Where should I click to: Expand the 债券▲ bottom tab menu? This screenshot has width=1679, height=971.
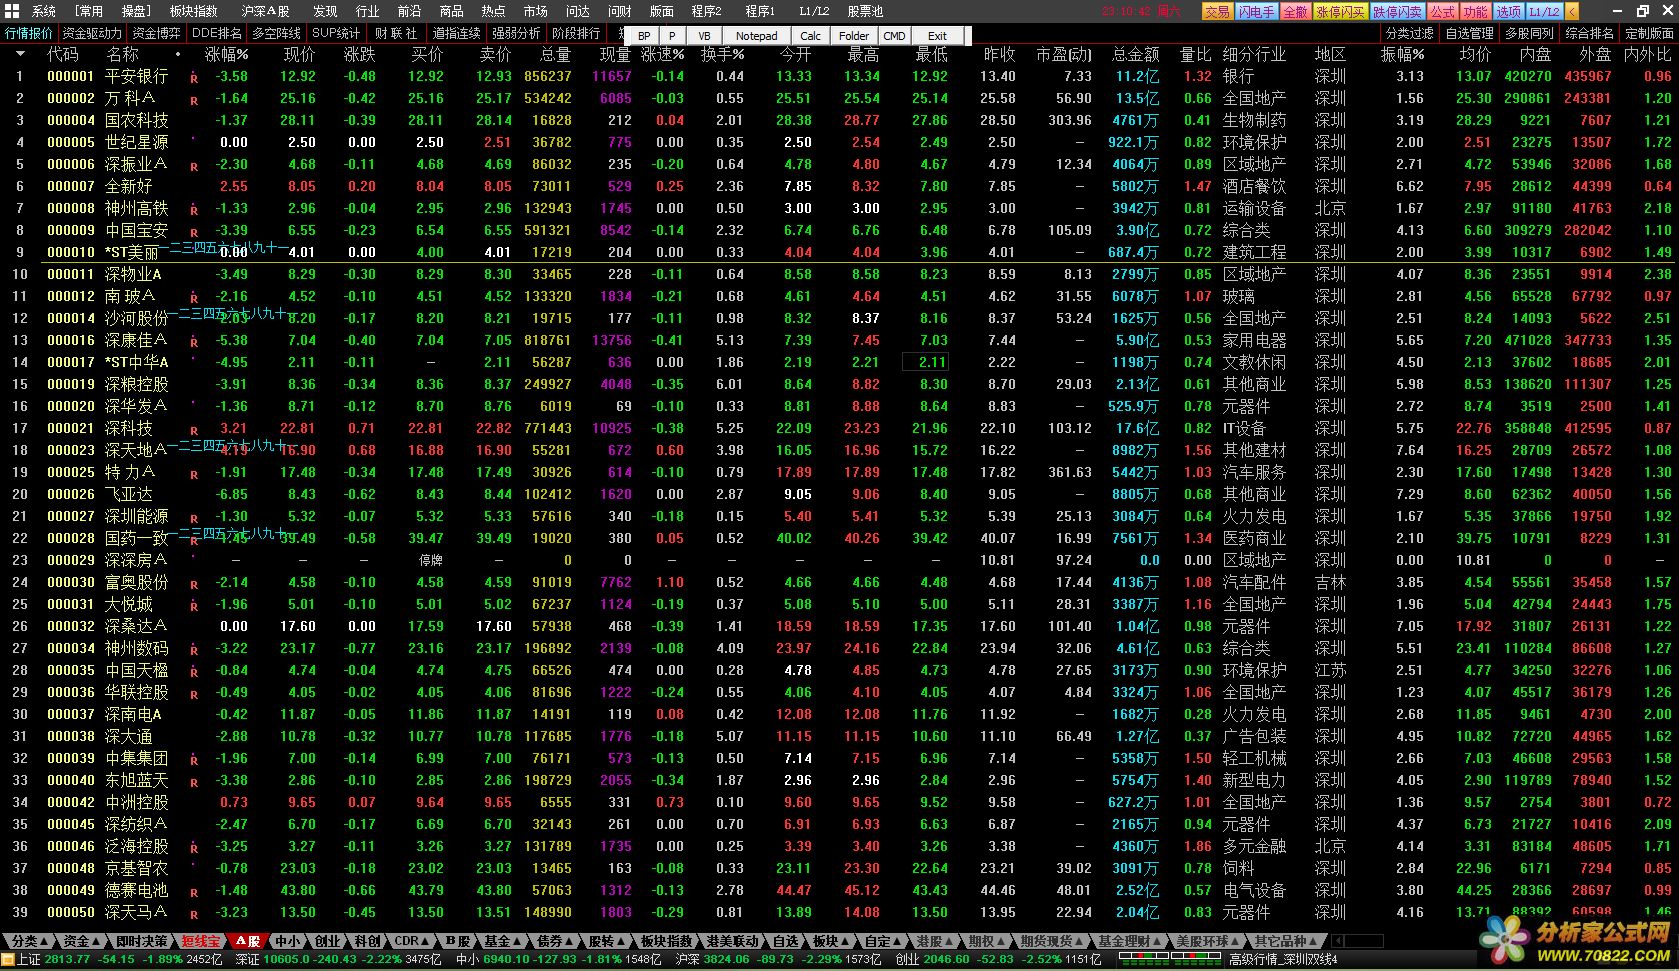point(555,941)
